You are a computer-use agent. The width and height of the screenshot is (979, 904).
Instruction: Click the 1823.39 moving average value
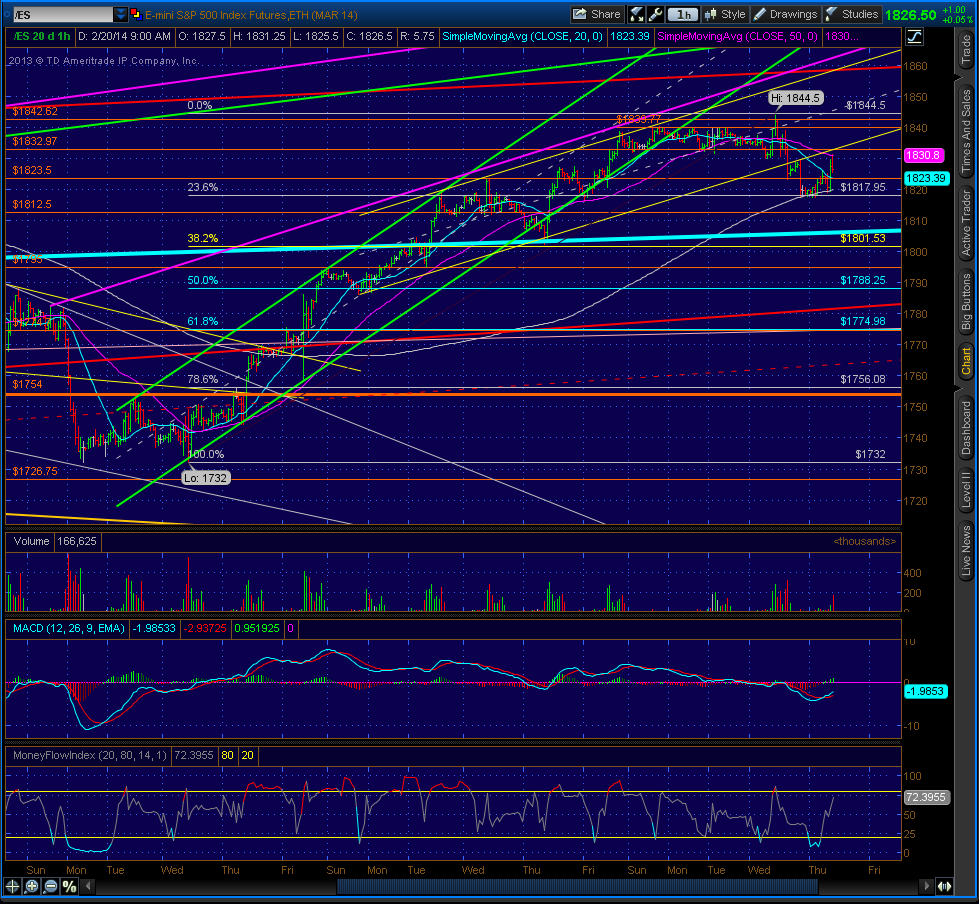(x=629, y=37)
